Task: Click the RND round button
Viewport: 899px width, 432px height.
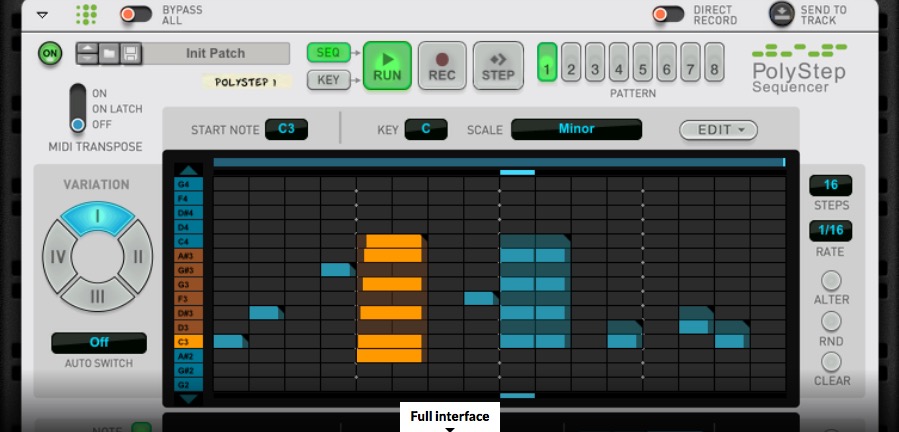Action: pos(831,322)
